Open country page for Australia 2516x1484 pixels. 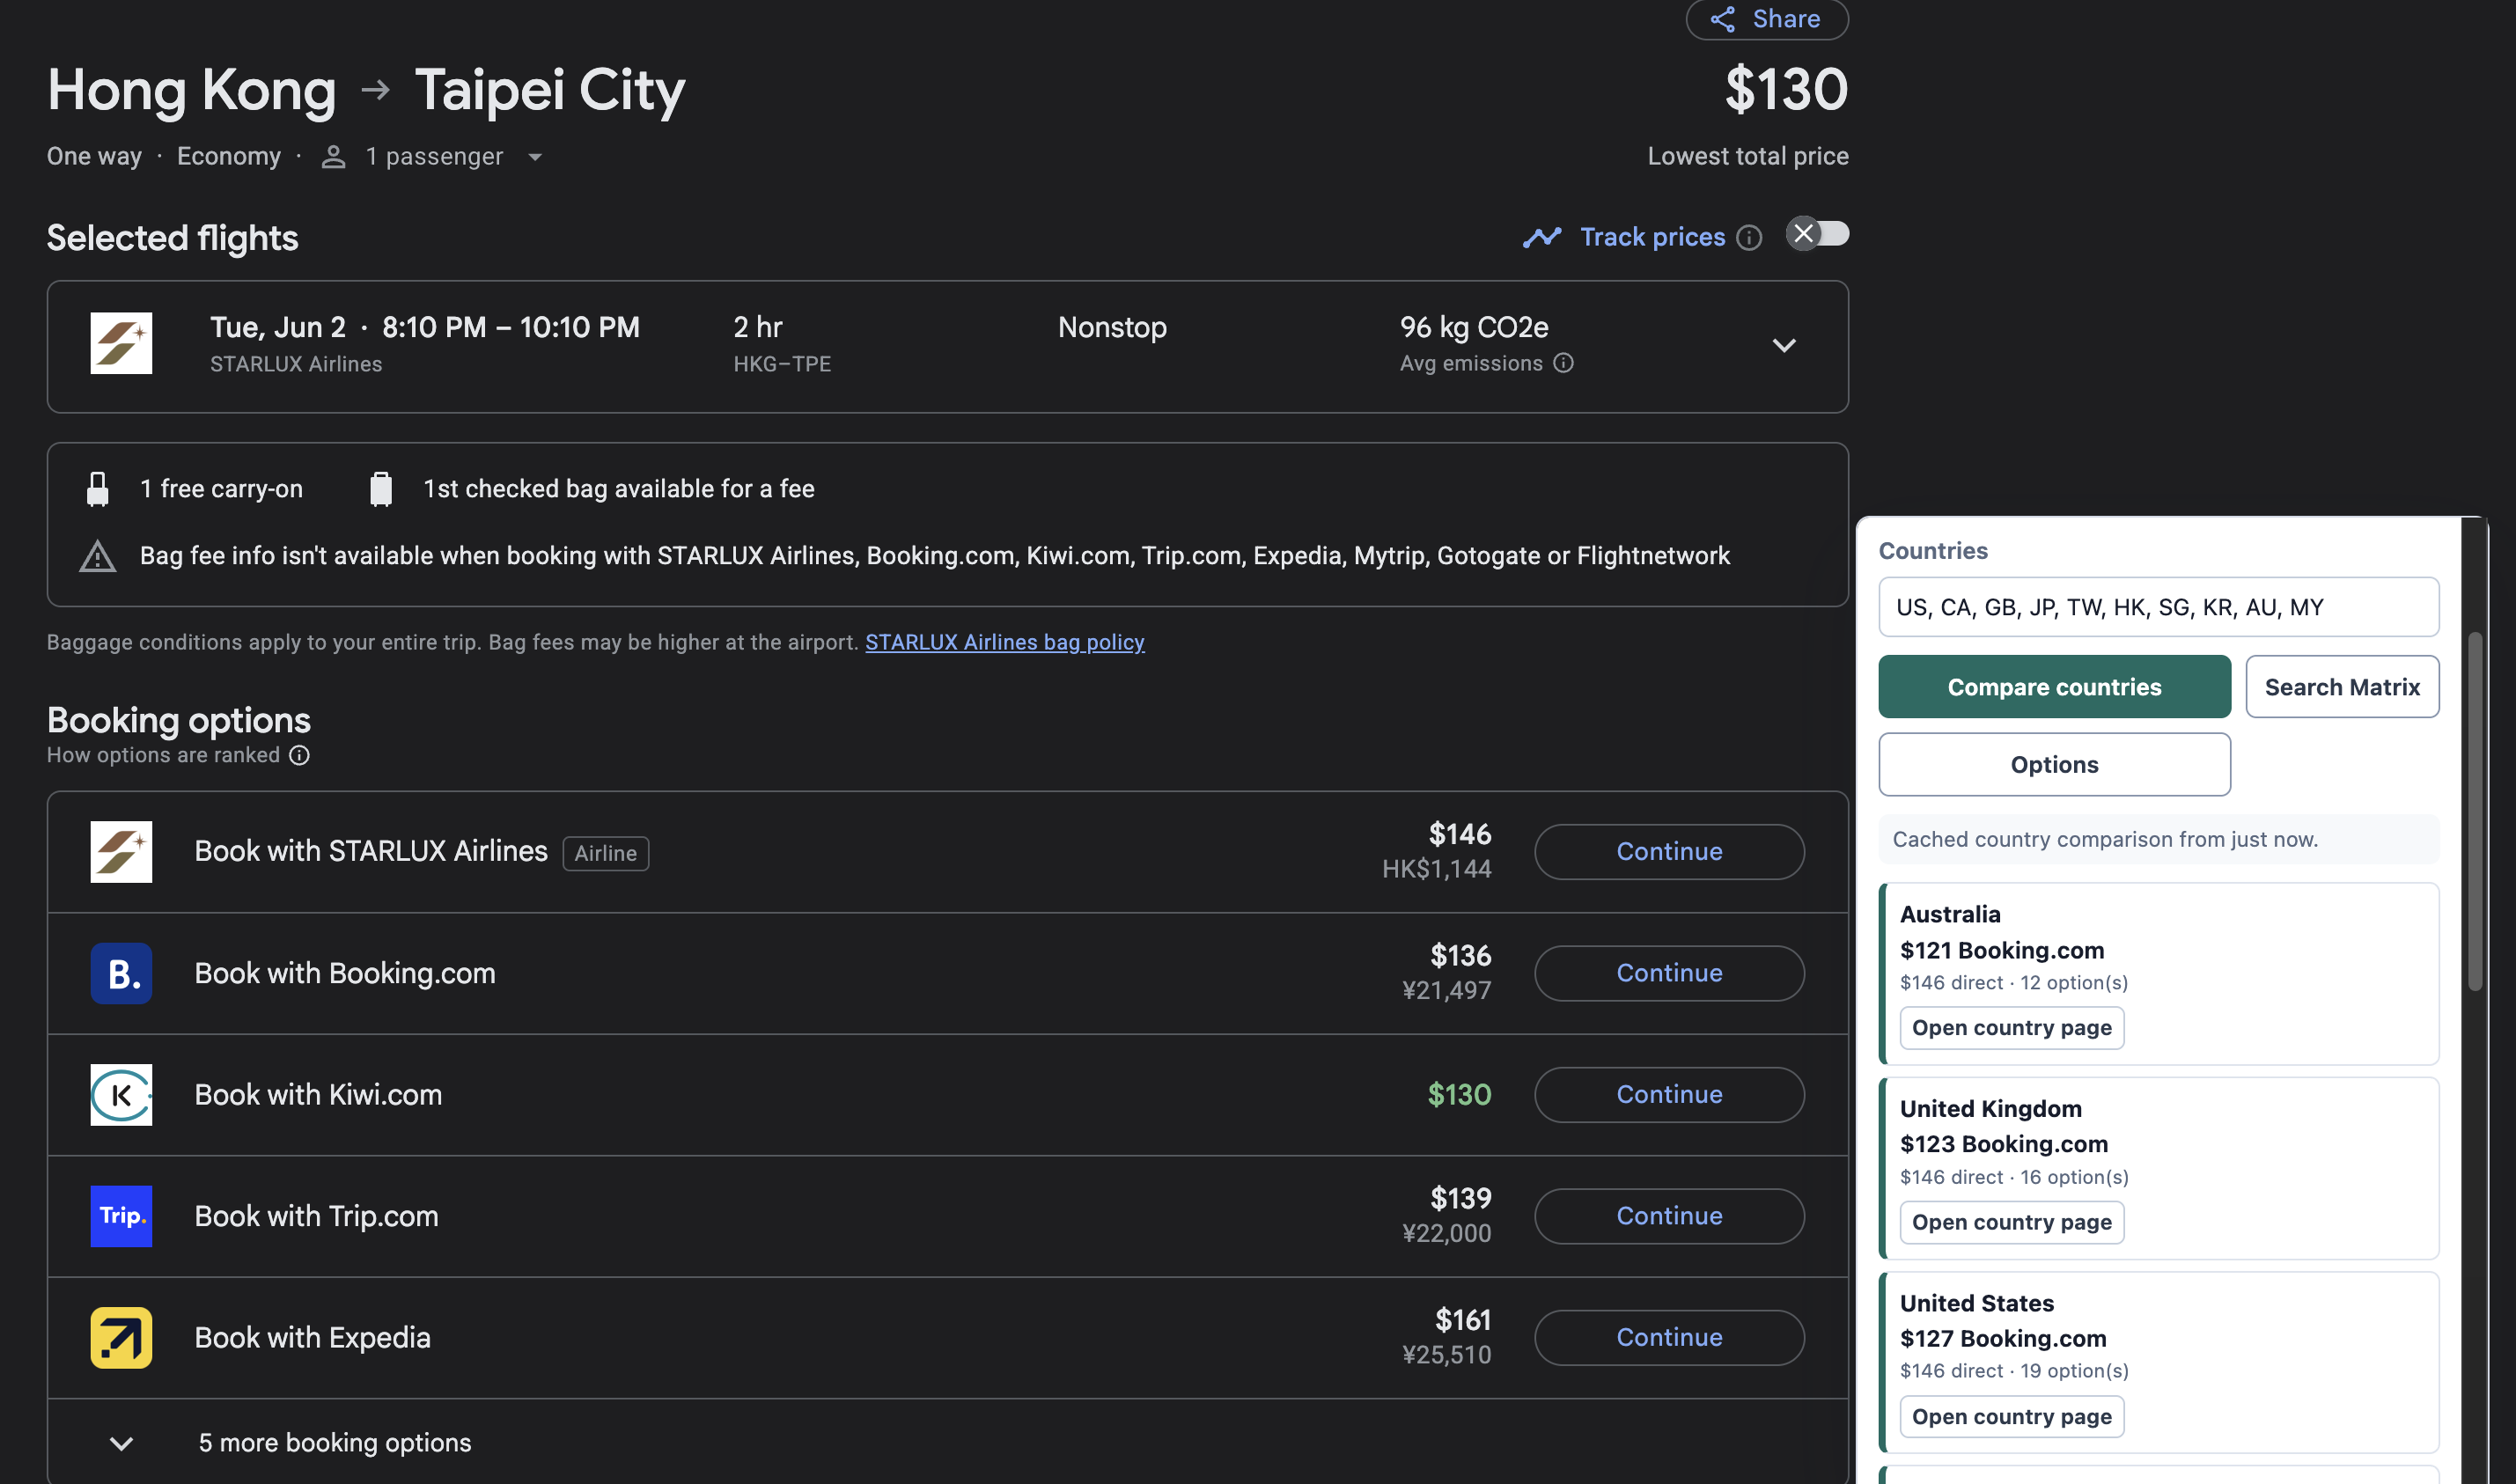tap(2011, 1028)
